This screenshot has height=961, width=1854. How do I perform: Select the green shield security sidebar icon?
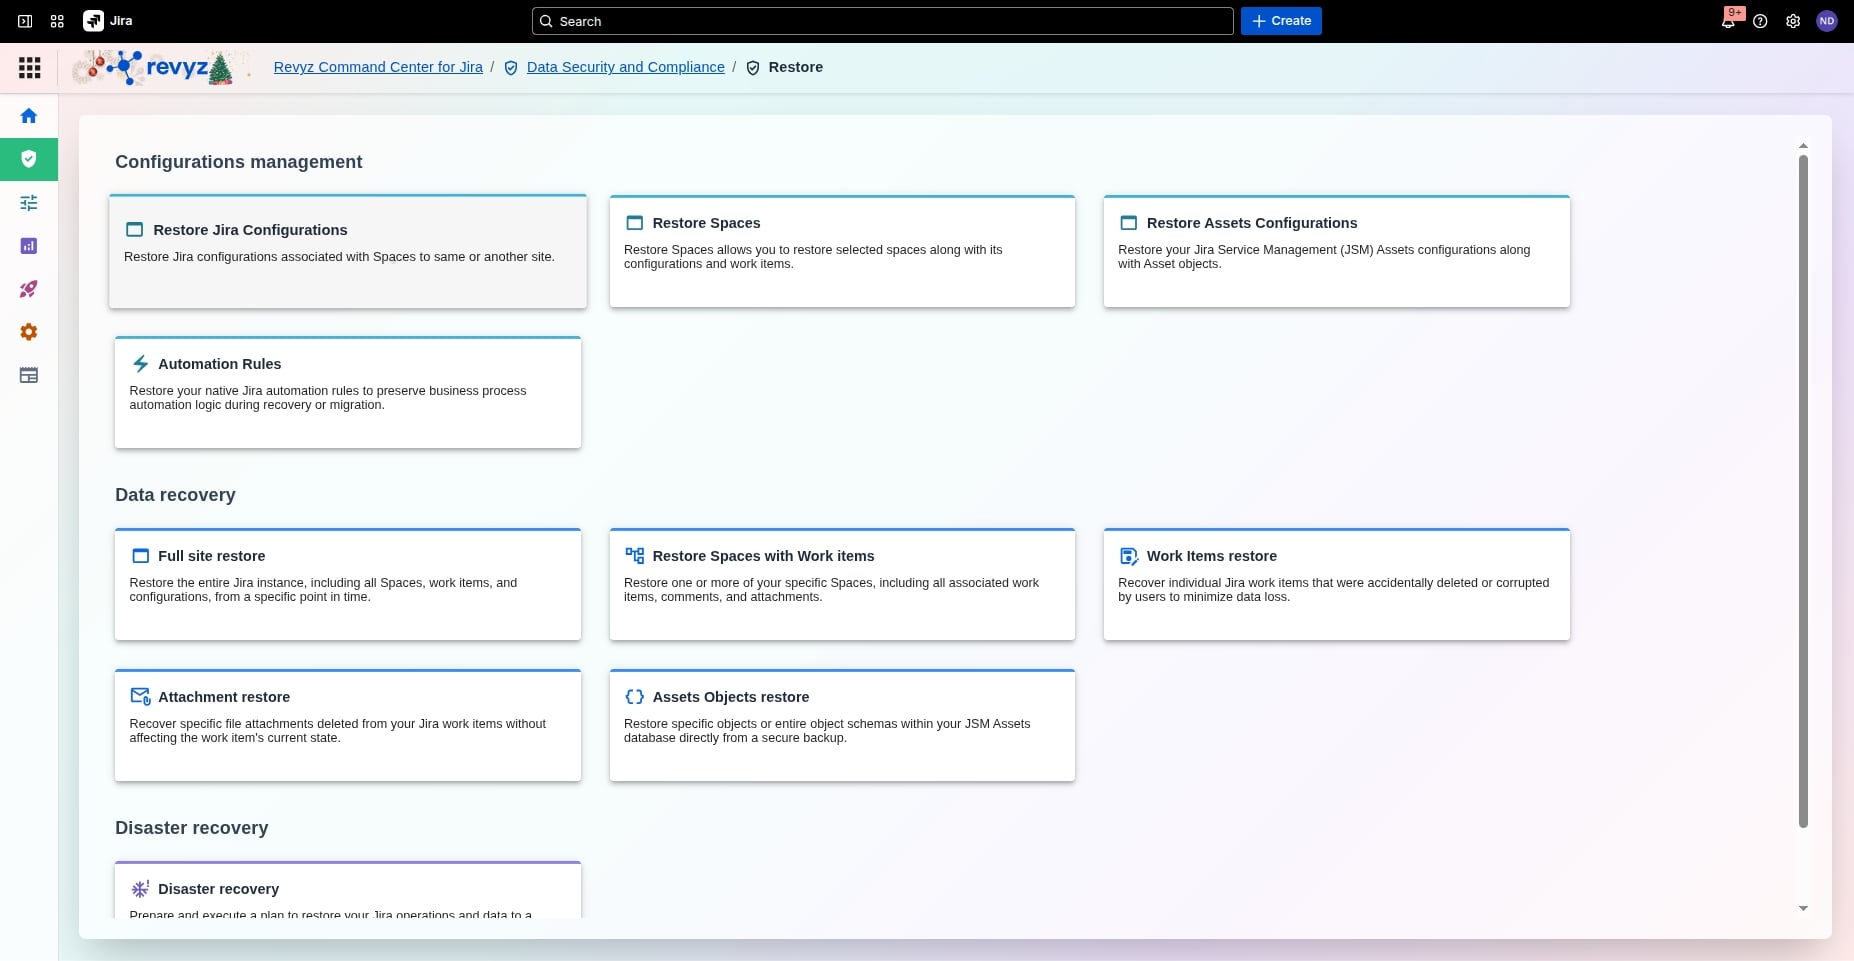click(29, 159)
